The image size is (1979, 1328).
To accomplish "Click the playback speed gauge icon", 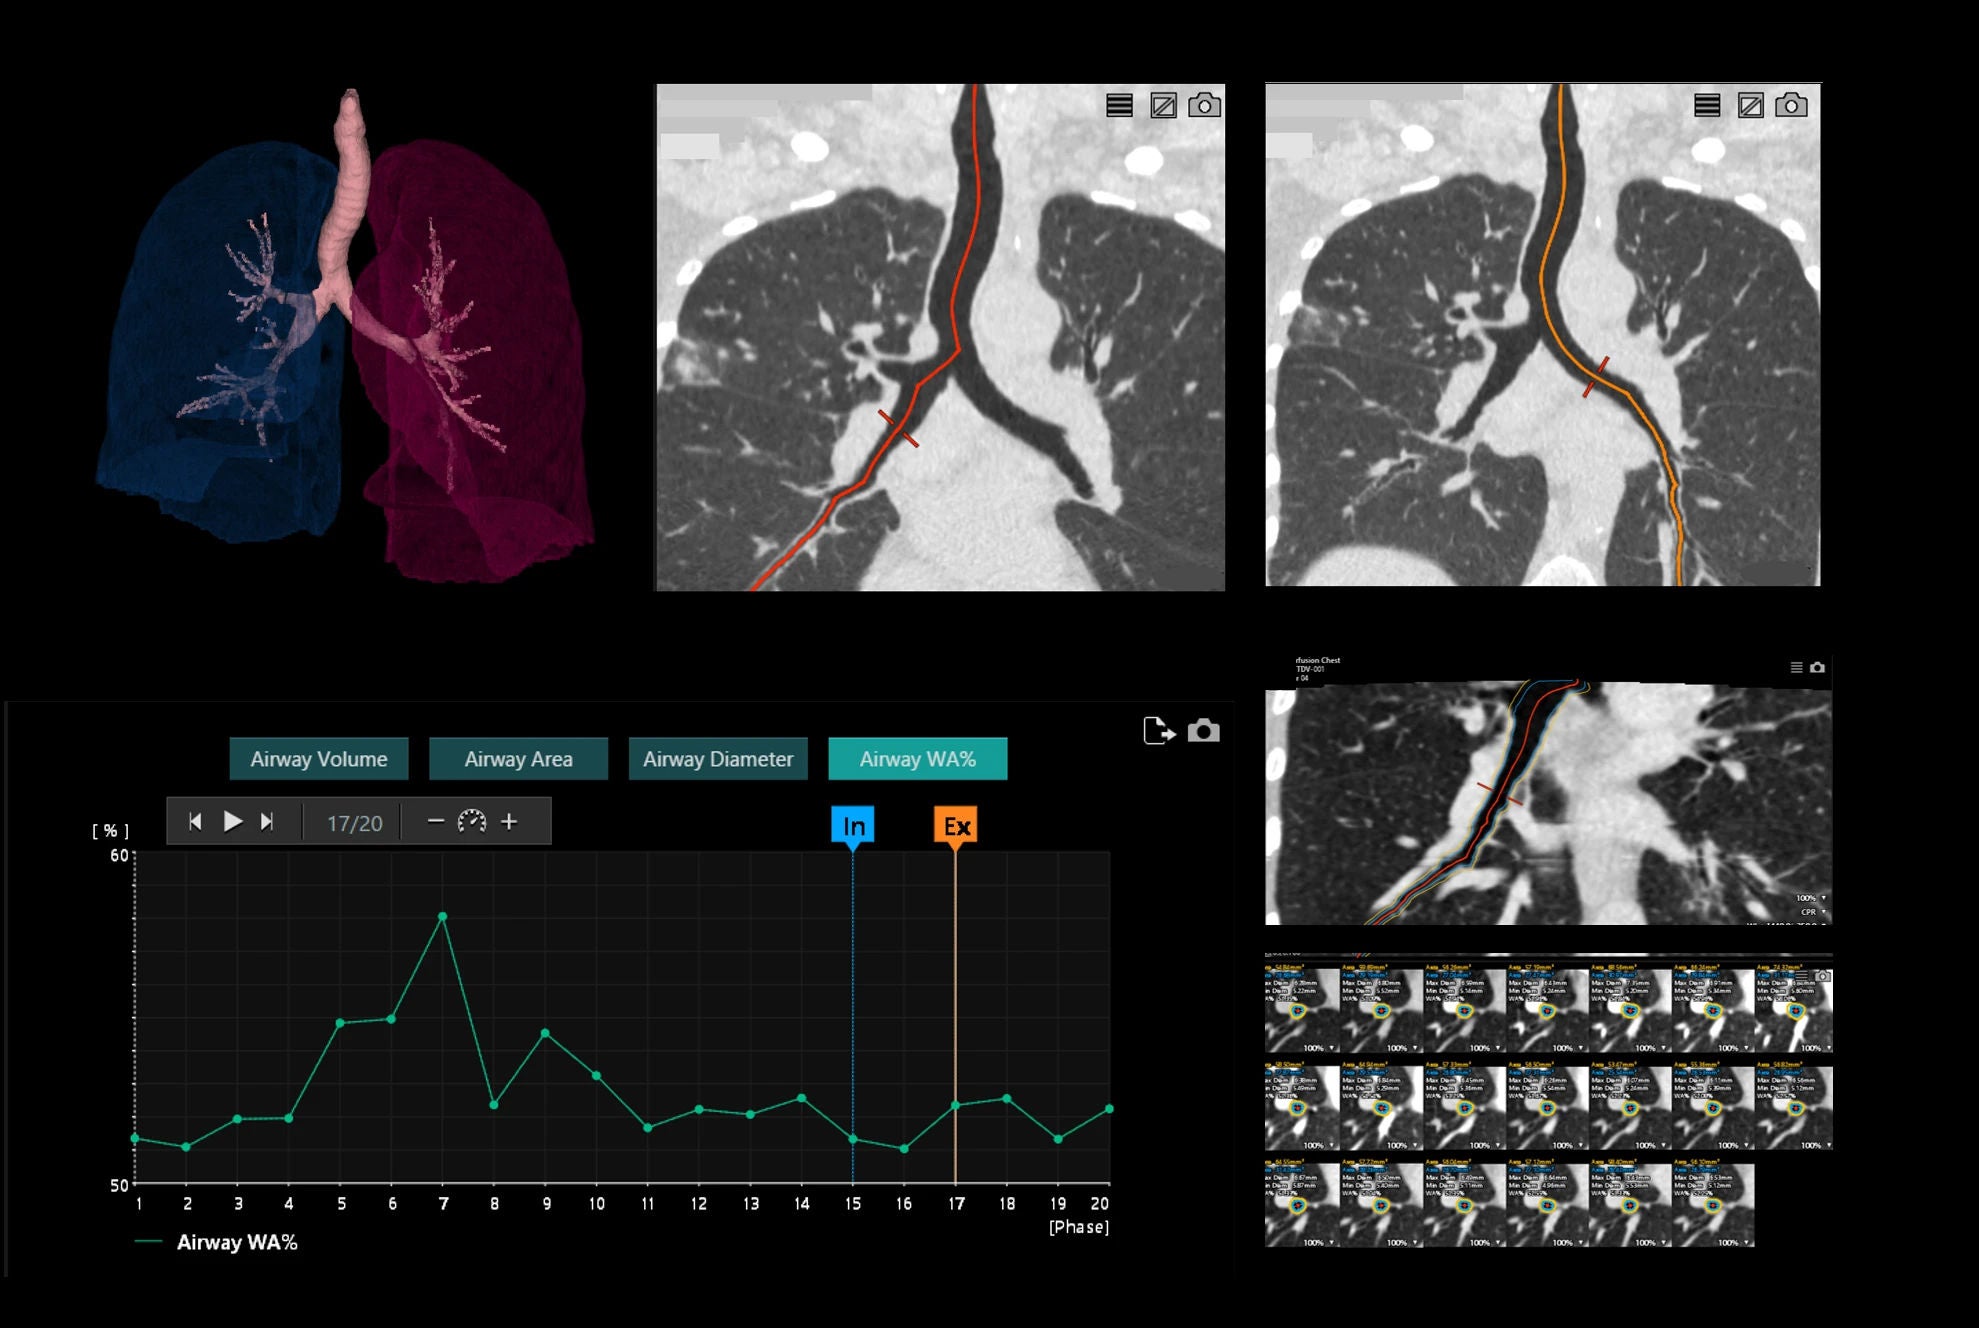I will (x=472, y=821).
